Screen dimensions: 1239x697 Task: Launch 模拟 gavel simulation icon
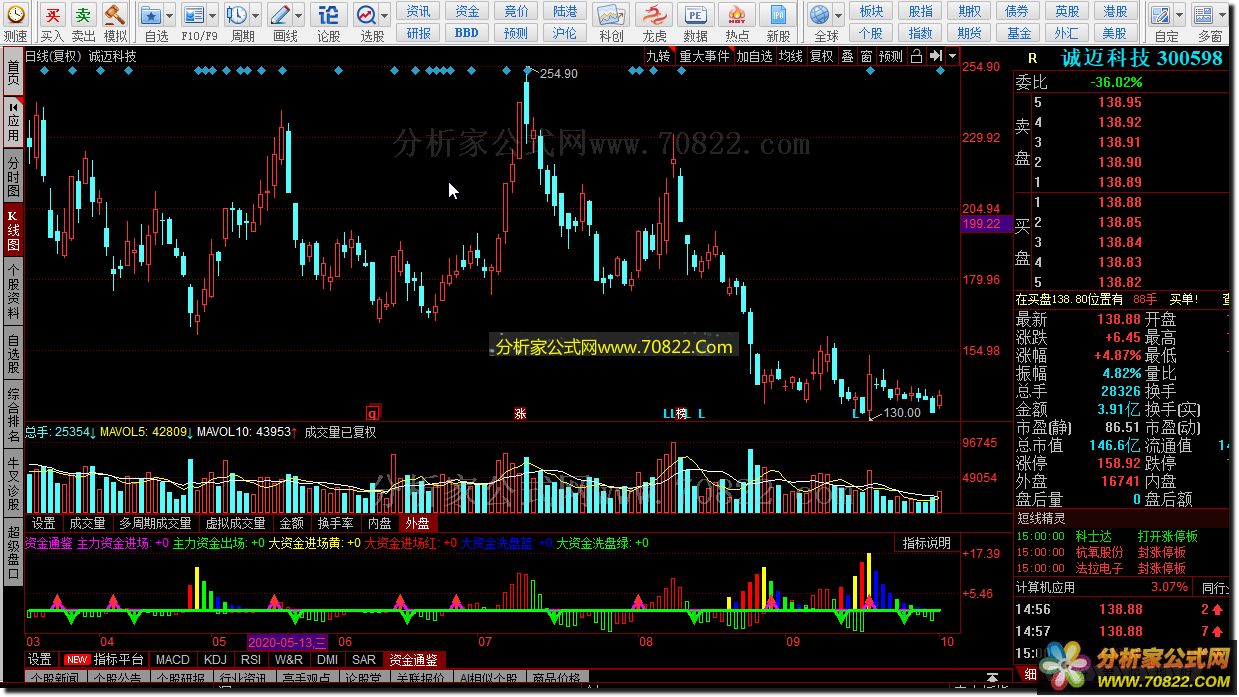115,15
